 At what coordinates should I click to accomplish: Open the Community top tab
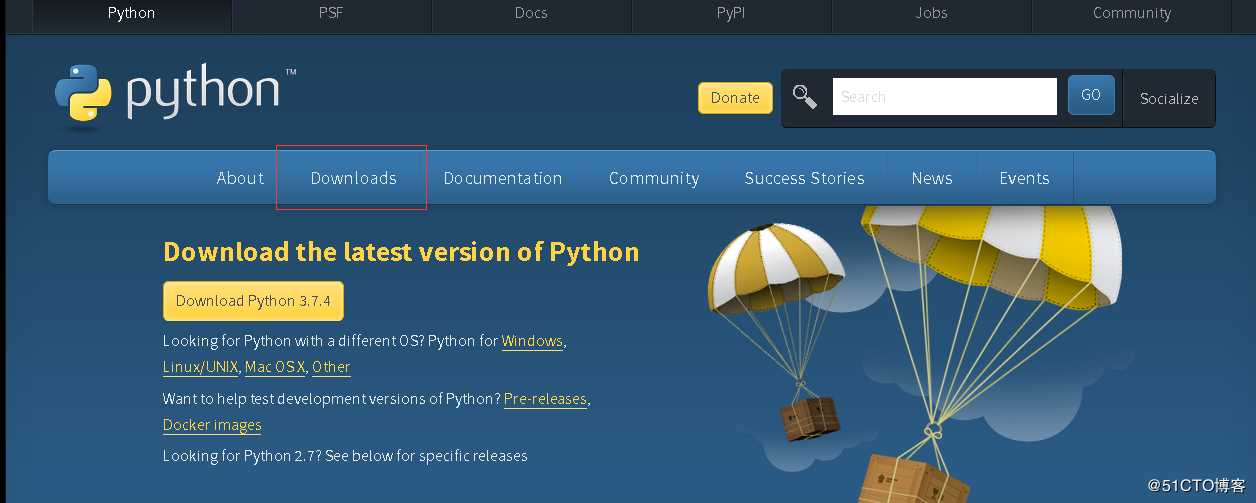(1132, 14)
